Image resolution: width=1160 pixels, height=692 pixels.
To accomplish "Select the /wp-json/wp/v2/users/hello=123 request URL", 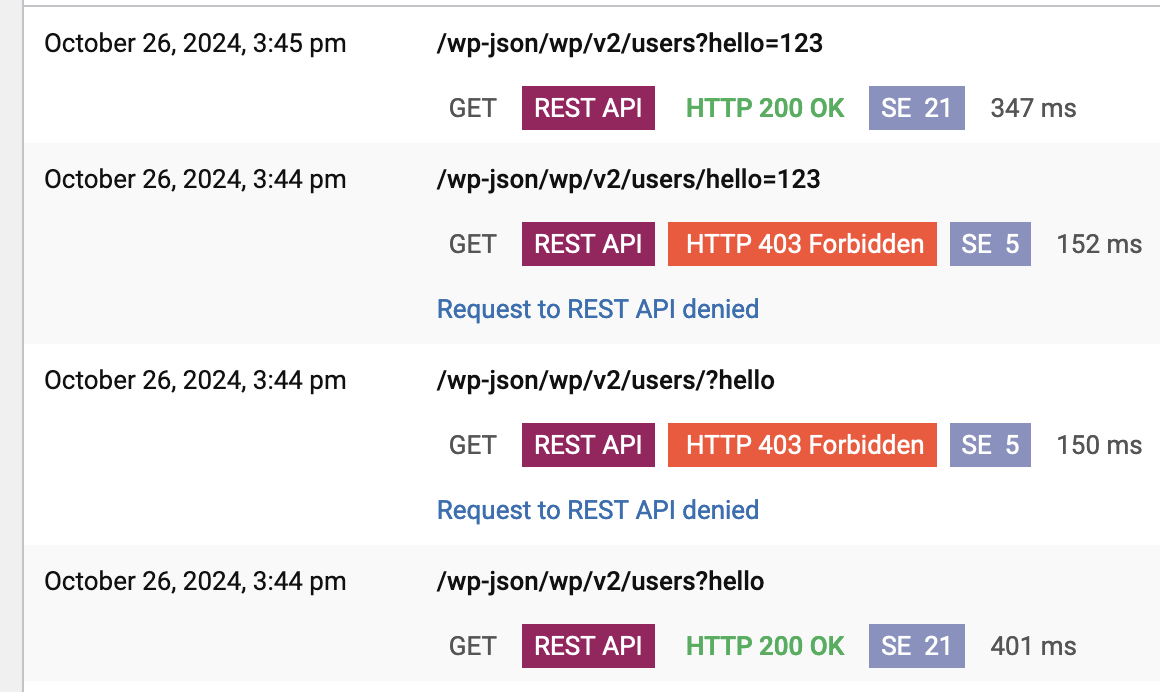I will pyautogui.click(x=629, y=179).
